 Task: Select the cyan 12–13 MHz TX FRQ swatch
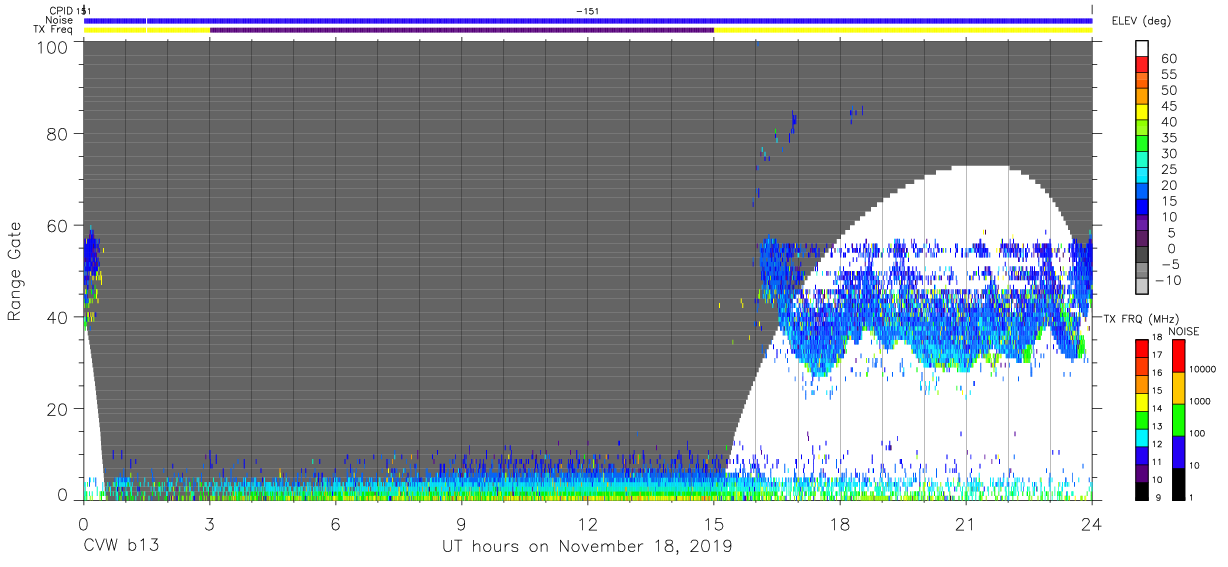[1143, 436]
